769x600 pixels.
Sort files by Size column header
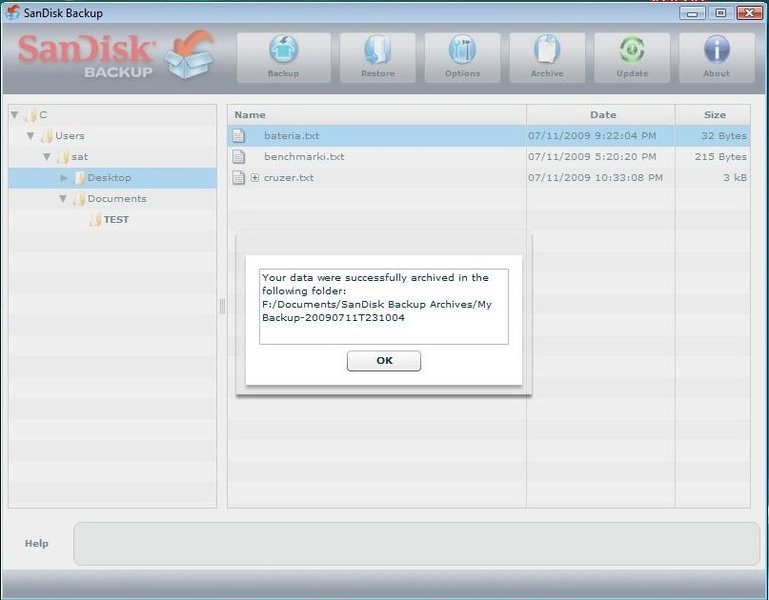713,115
